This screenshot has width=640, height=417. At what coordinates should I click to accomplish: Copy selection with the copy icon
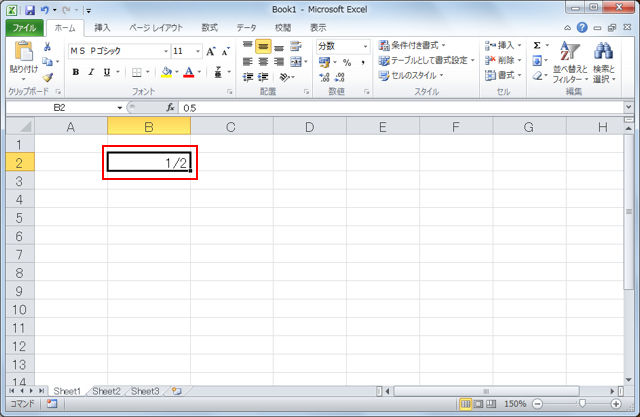(x=47, y=62)
